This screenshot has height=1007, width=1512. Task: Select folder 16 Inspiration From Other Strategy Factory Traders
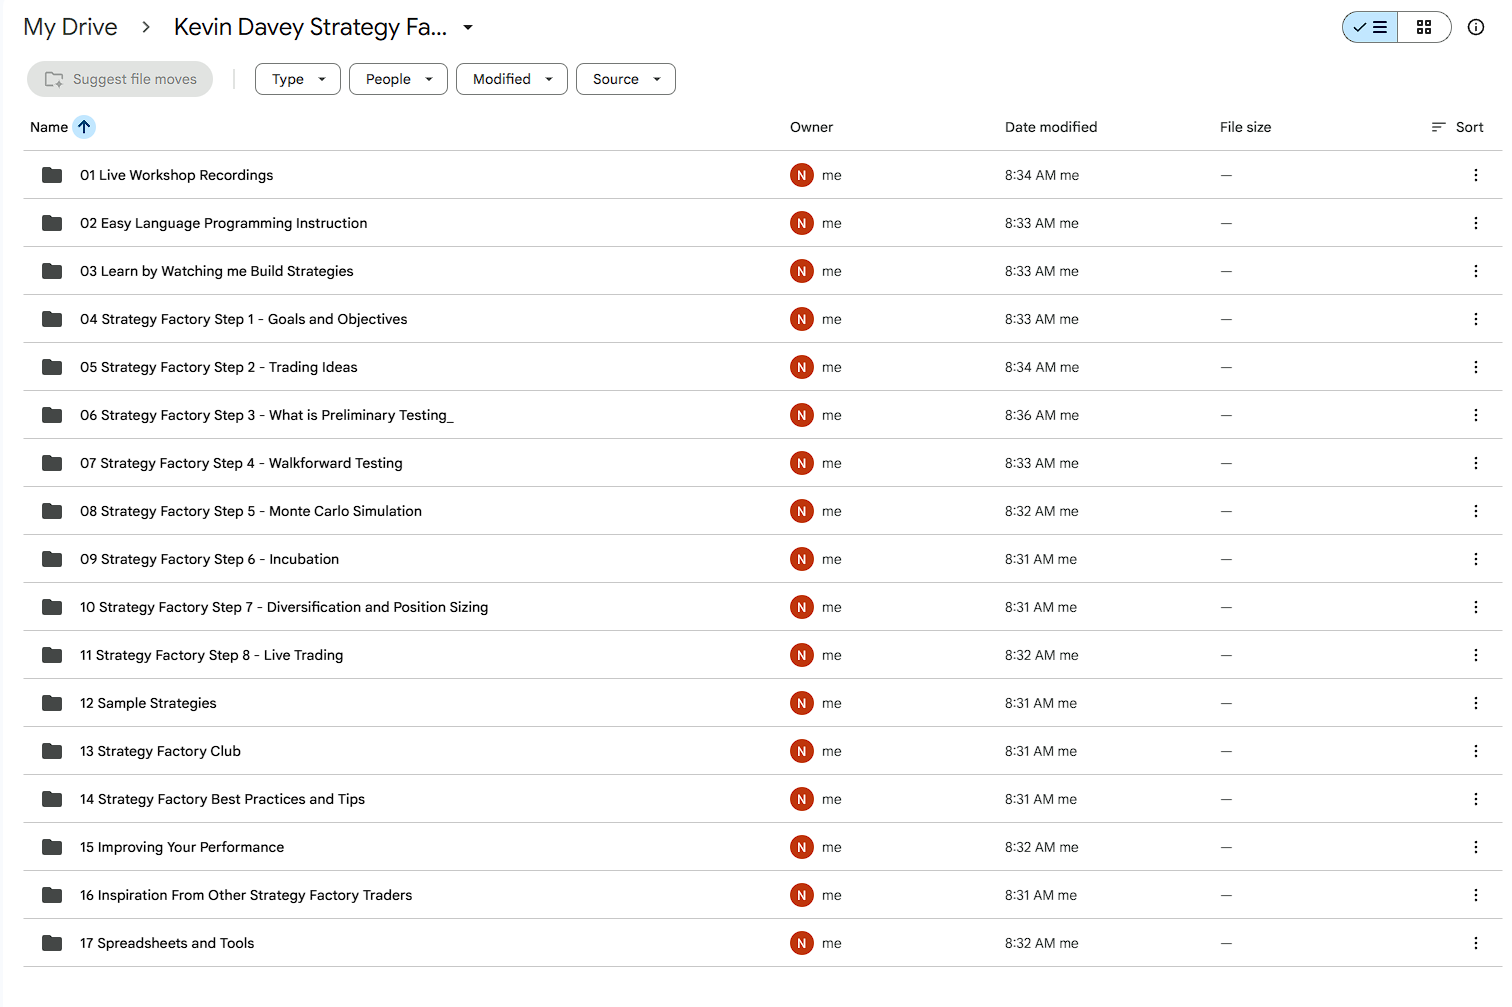coord(763,895)
